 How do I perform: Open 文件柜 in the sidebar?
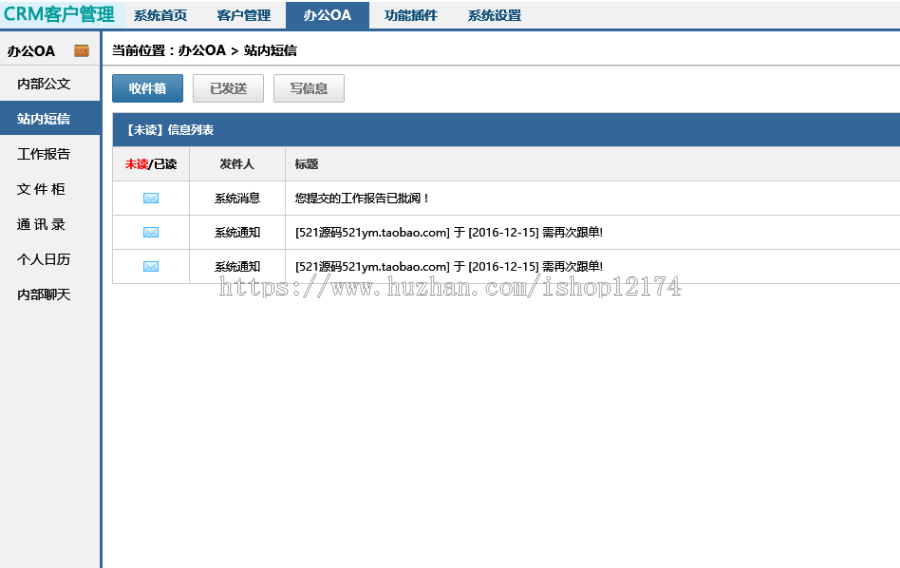41,189
